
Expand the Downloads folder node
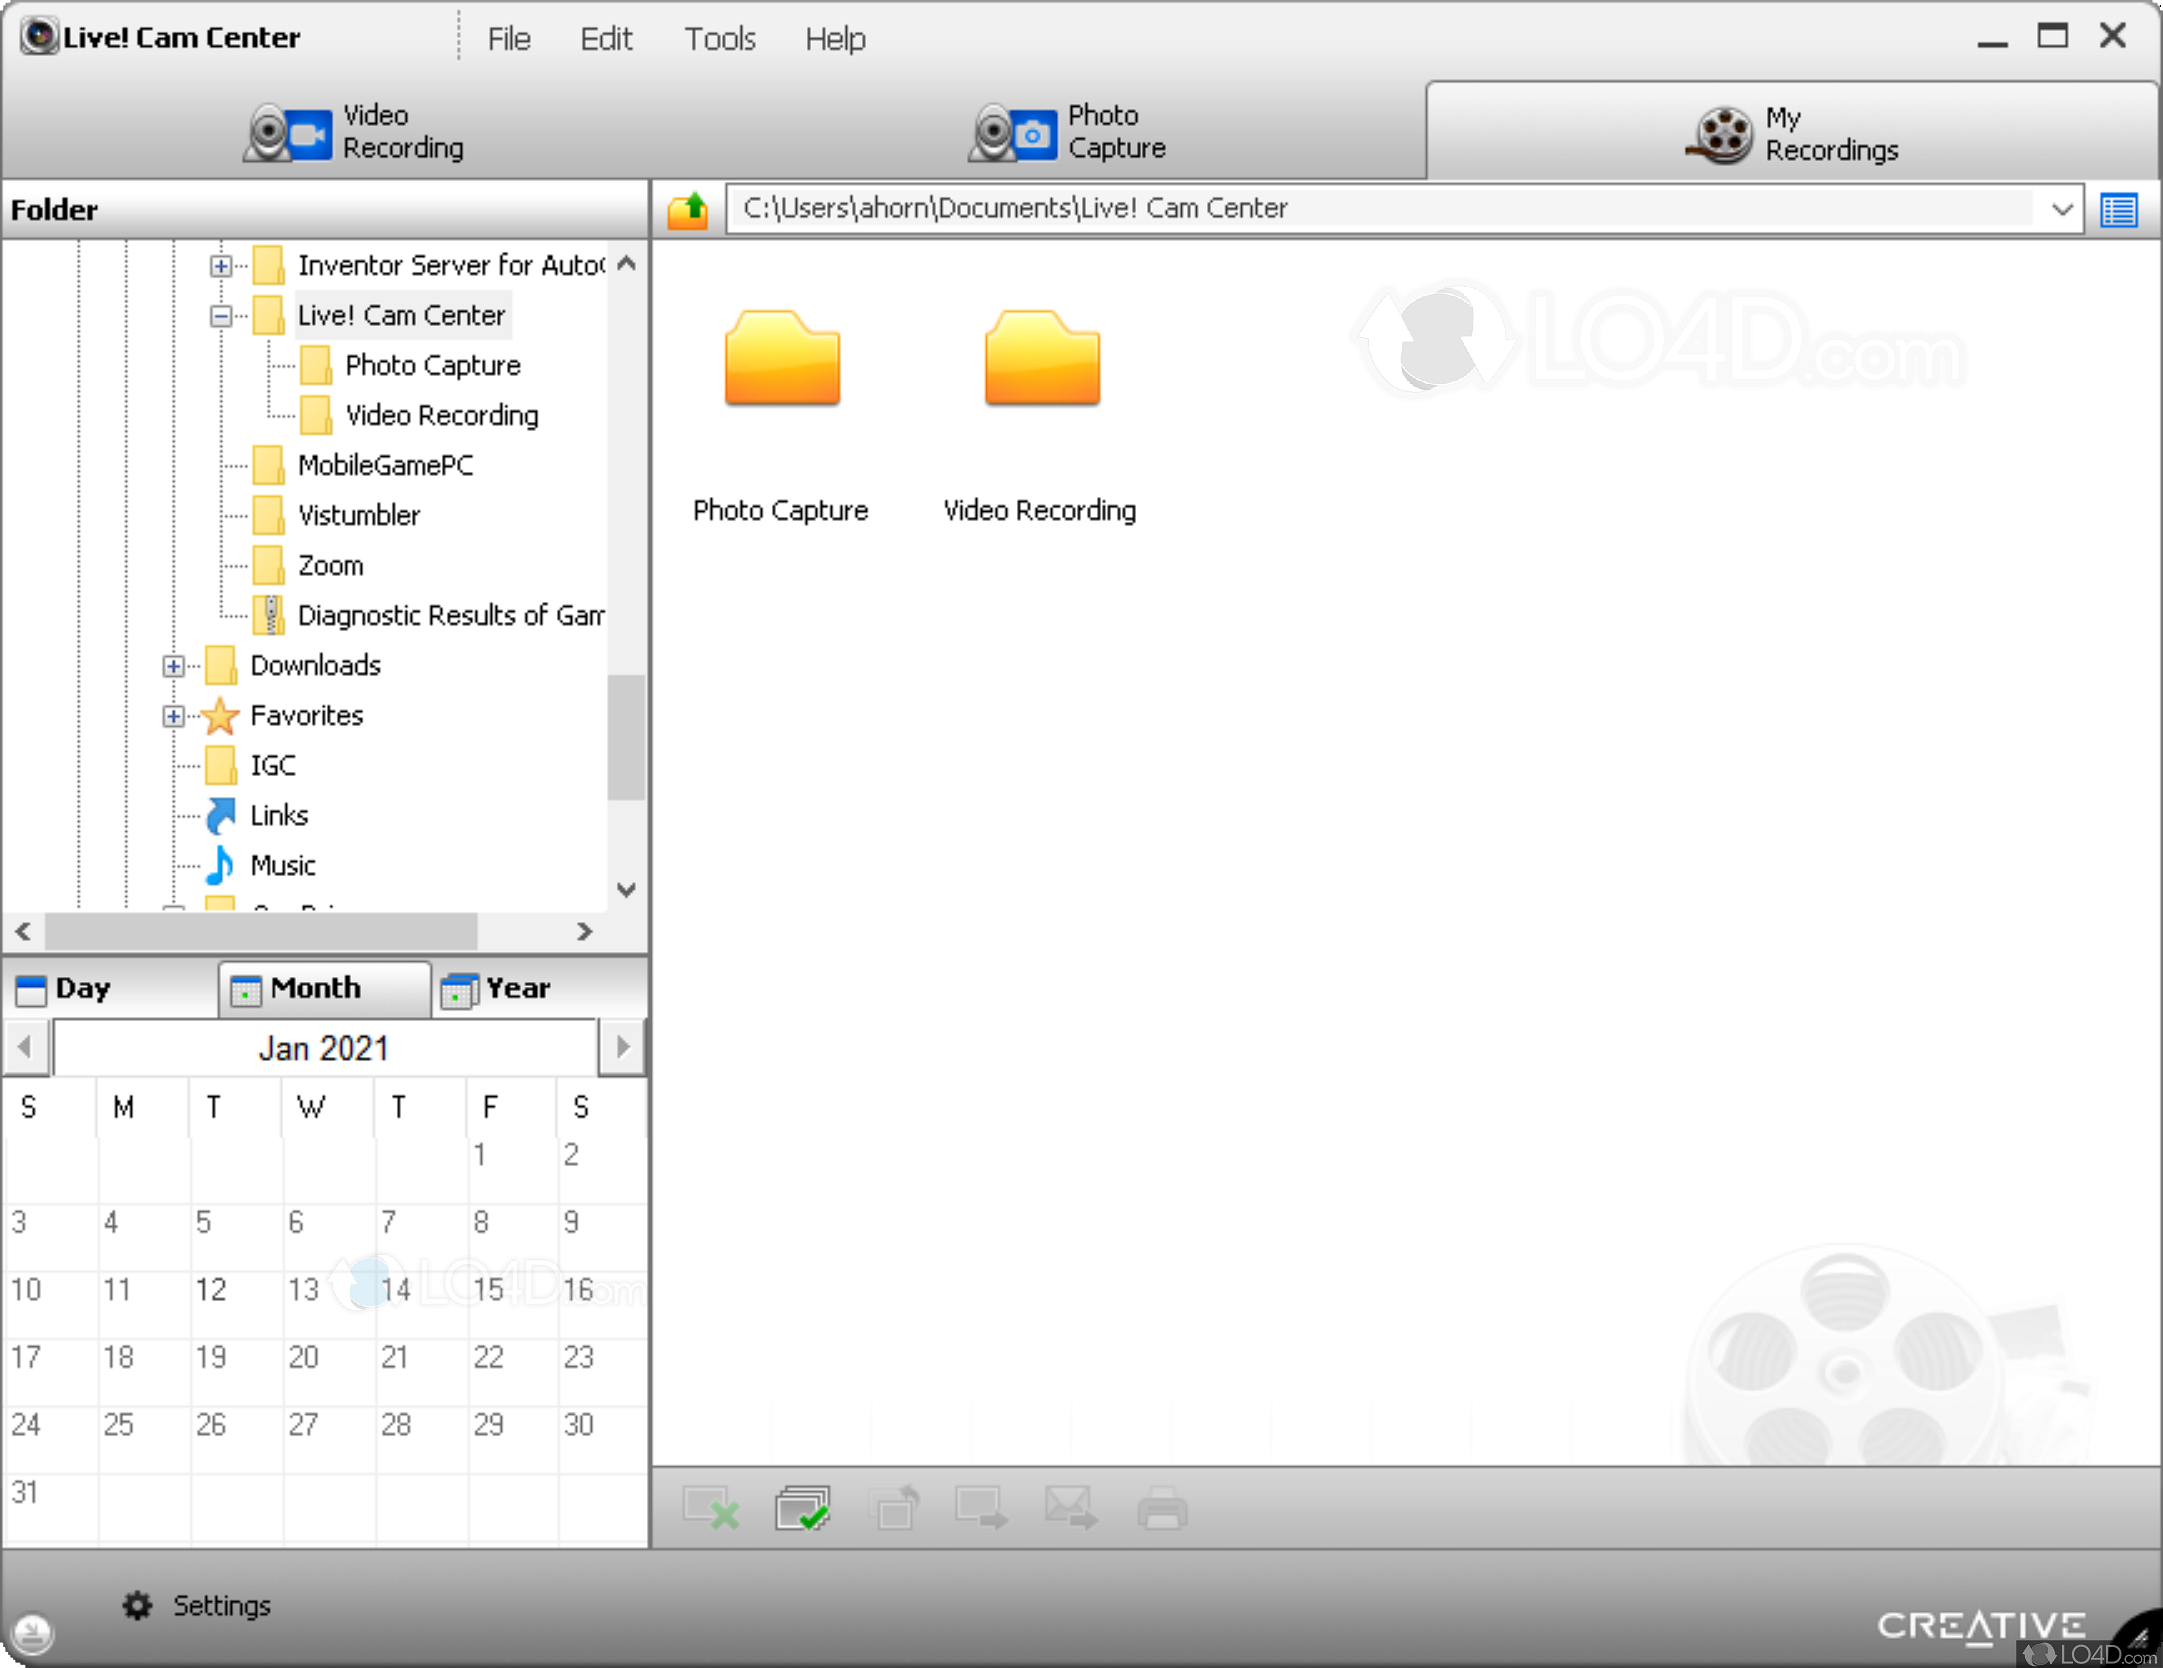coord(173,666)
